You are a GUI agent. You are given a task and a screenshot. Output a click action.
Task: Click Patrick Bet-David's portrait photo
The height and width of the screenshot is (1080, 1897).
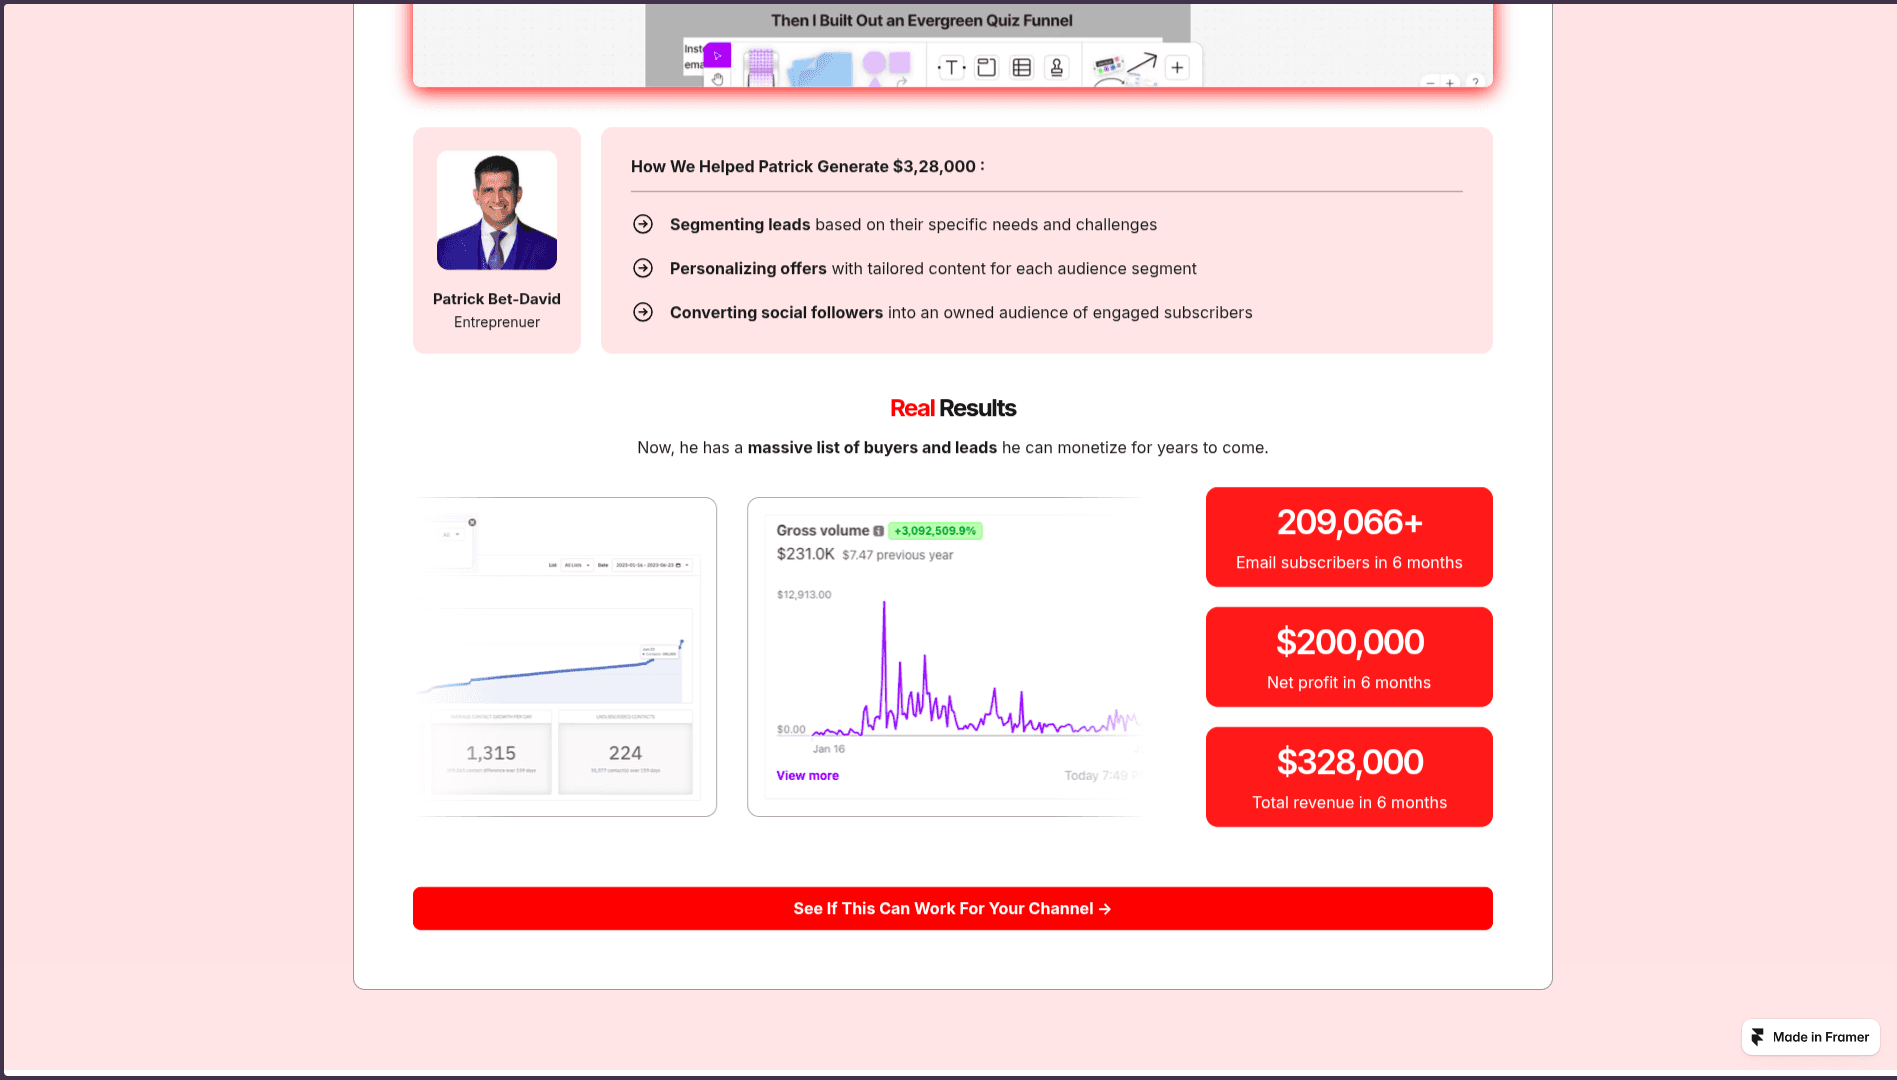497,210
